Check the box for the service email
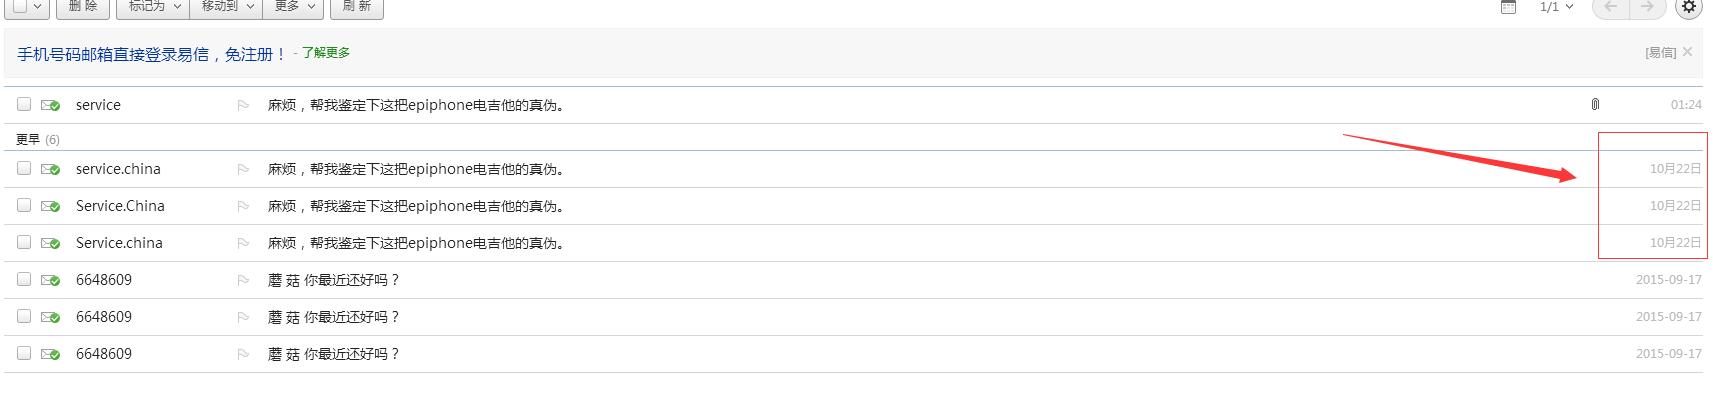 pos(24,104)
